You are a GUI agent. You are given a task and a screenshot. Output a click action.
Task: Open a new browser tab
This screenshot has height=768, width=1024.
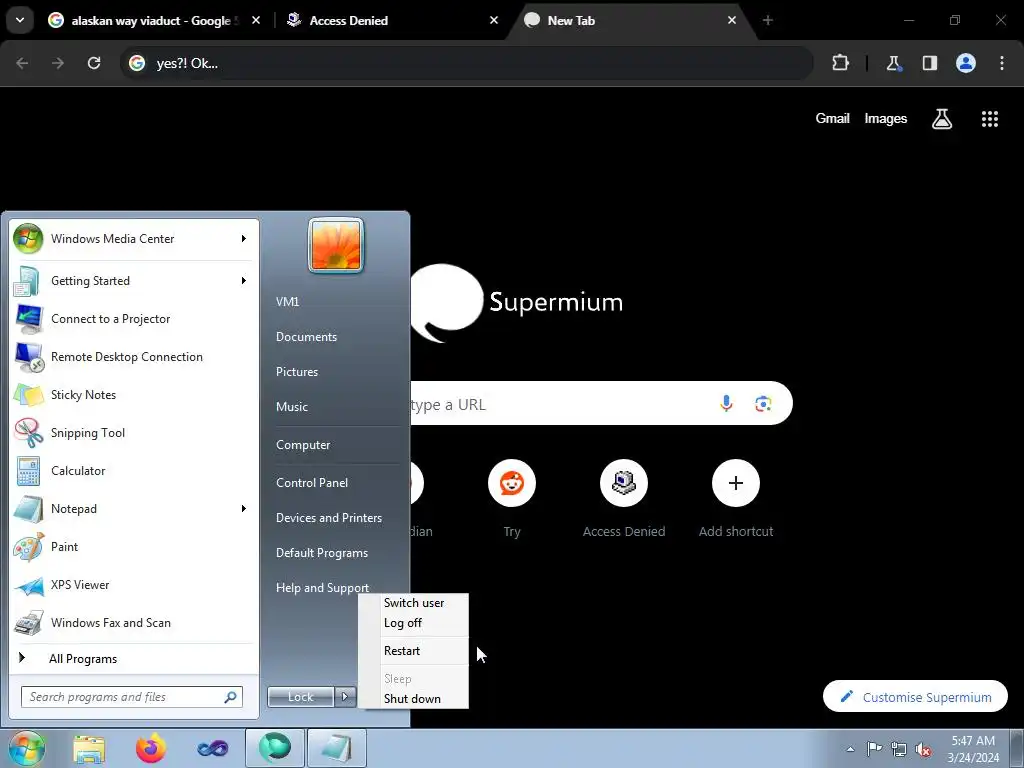pos(768,20)
